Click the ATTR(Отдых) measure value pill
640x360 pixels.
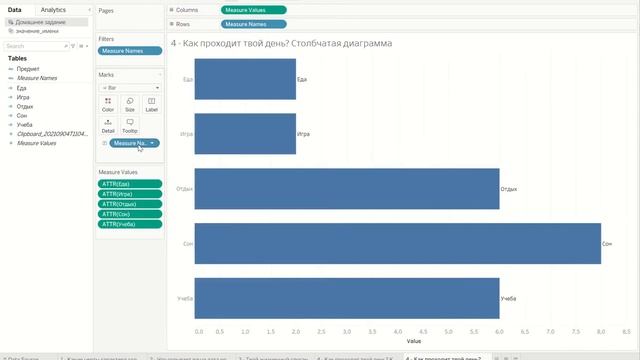click(130, 204)
